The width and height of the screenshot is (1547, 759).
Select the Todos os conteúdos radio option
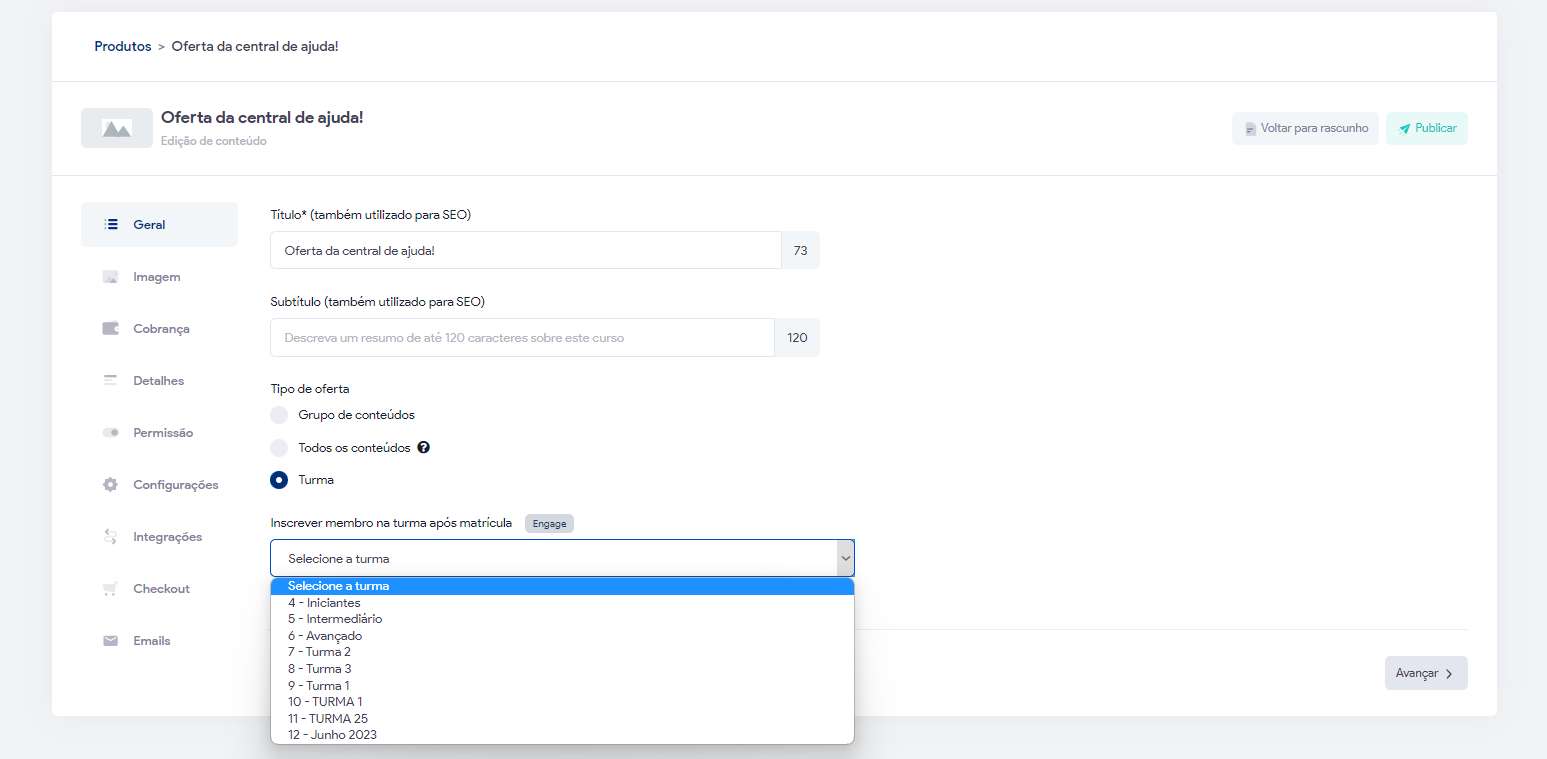point(279,448)
